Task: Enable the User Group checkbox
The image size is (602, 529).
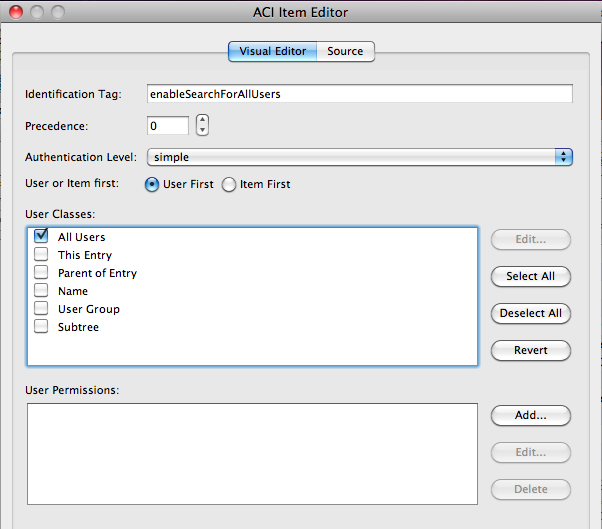Action: click(x=41, y=309)
